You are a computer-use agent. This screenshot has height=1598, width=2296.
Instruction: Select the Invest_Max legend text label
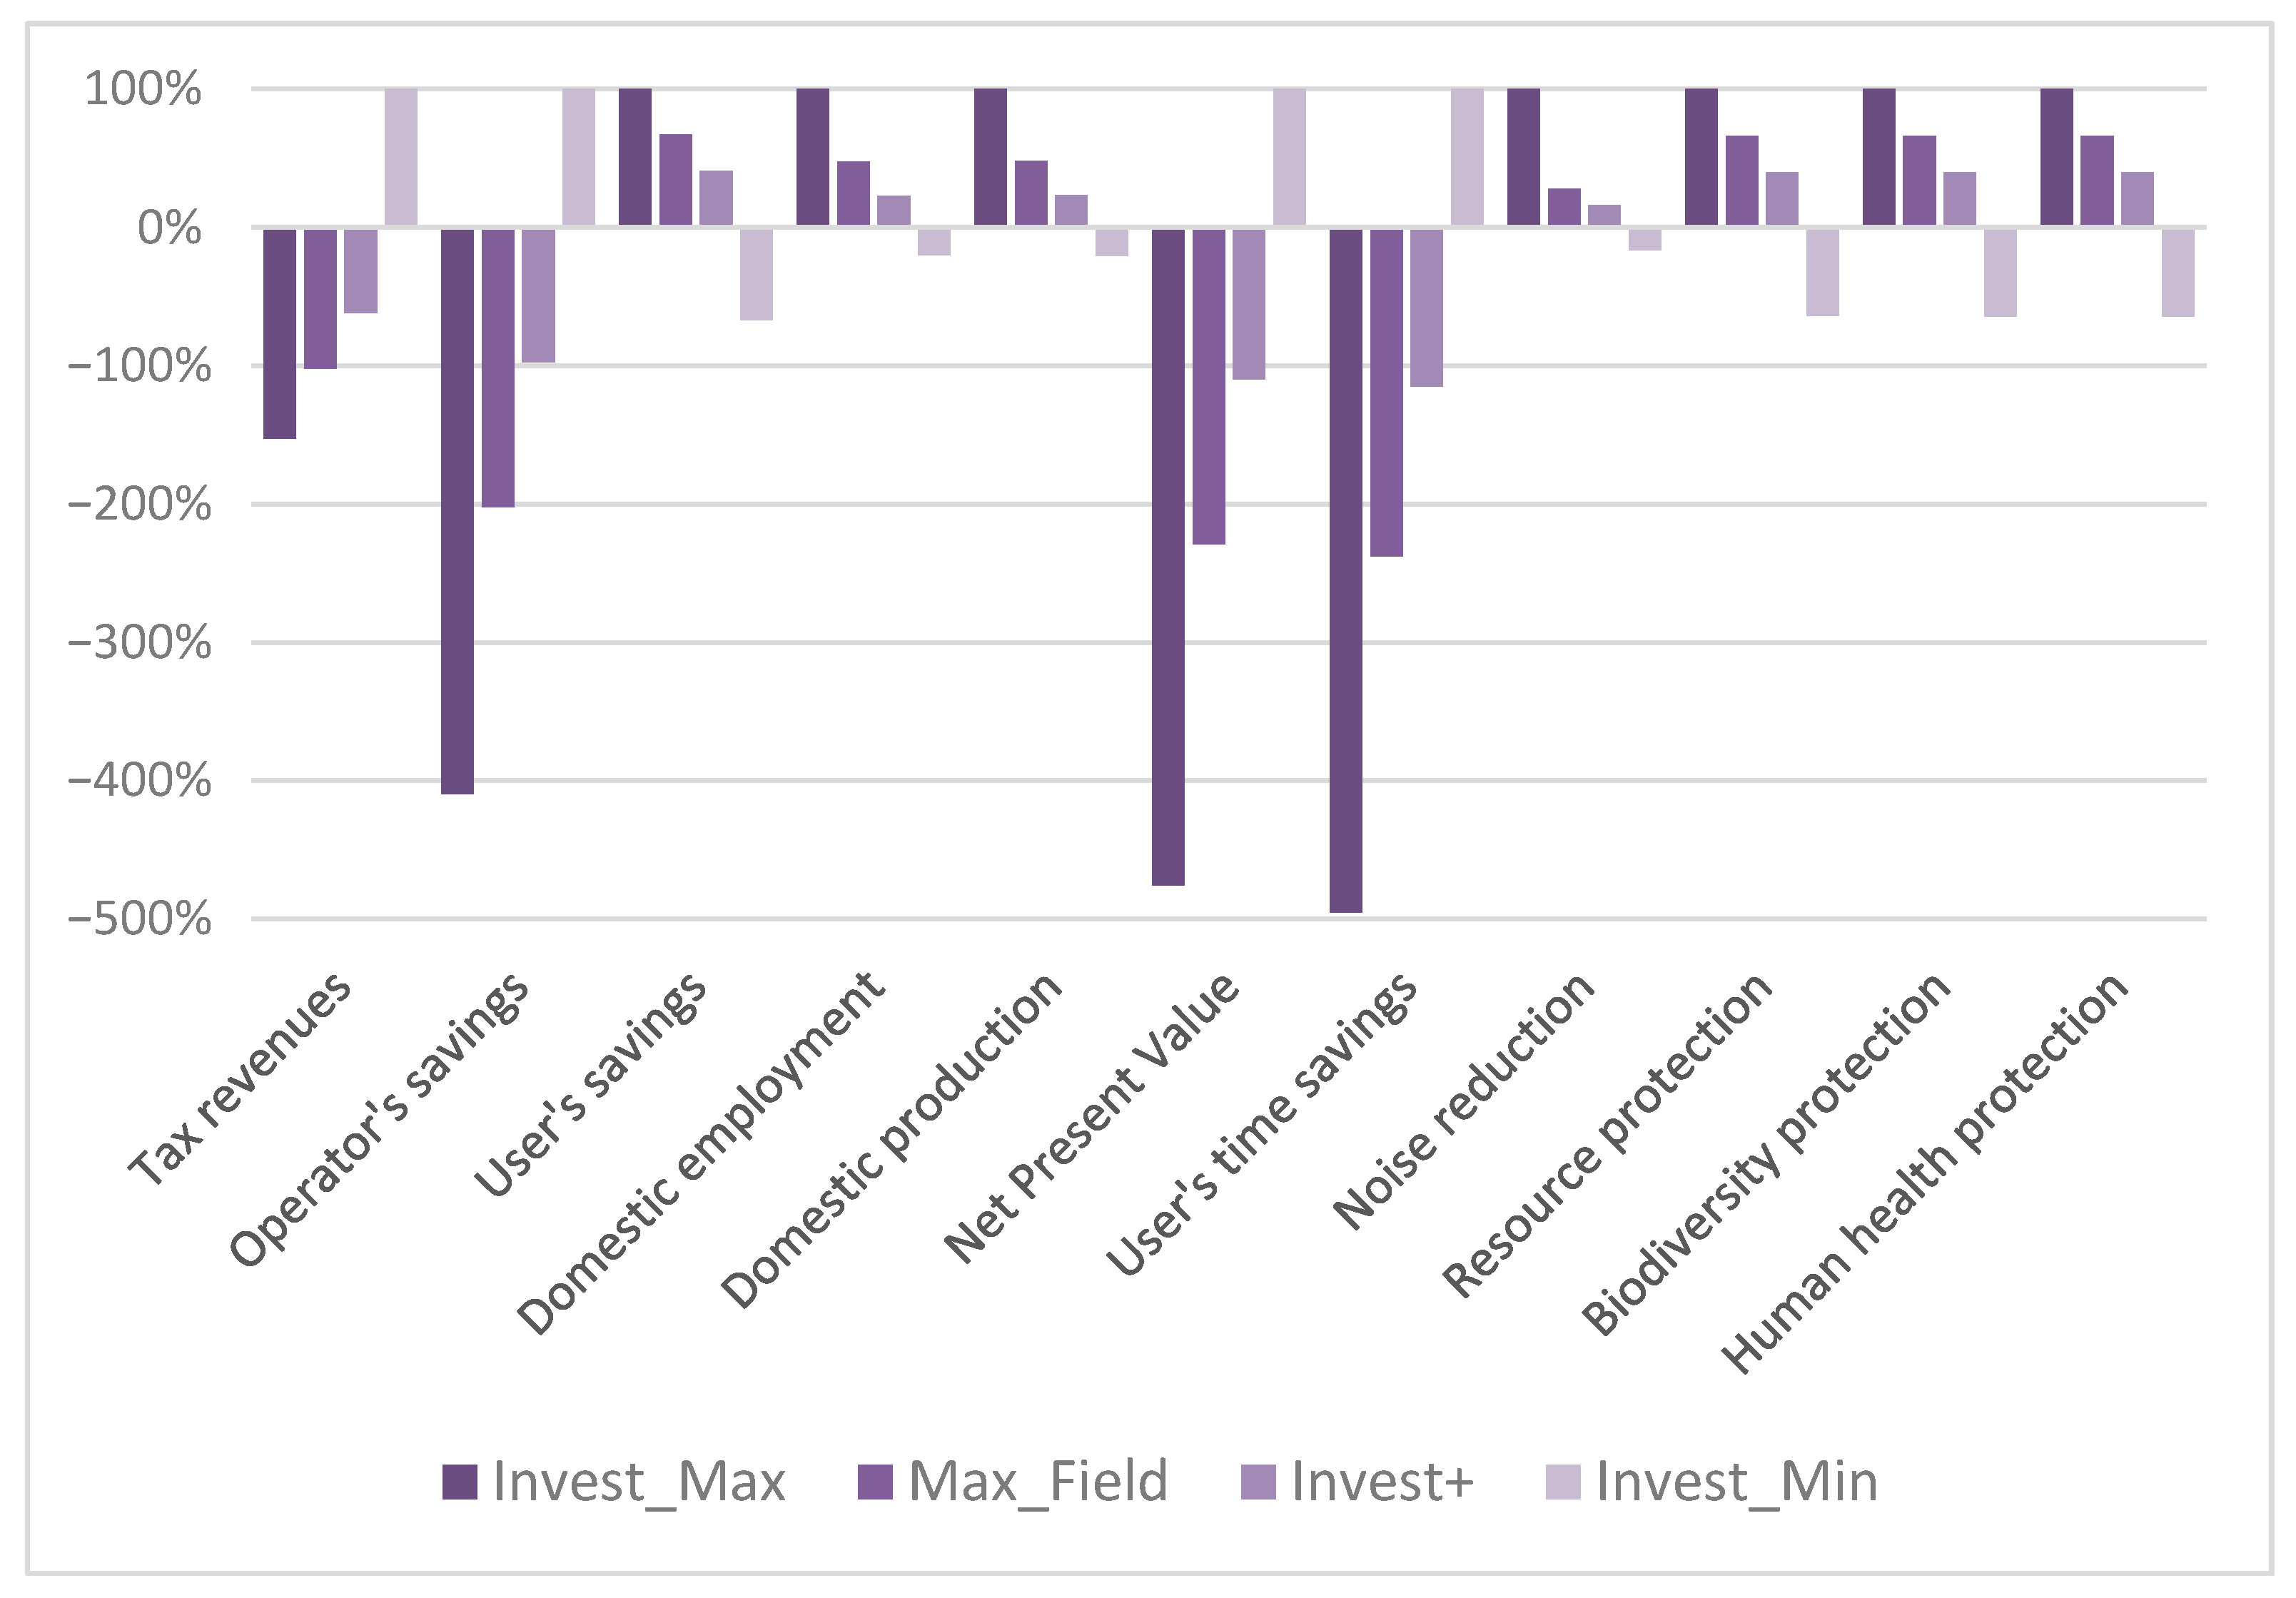(x=639, y=1482)
